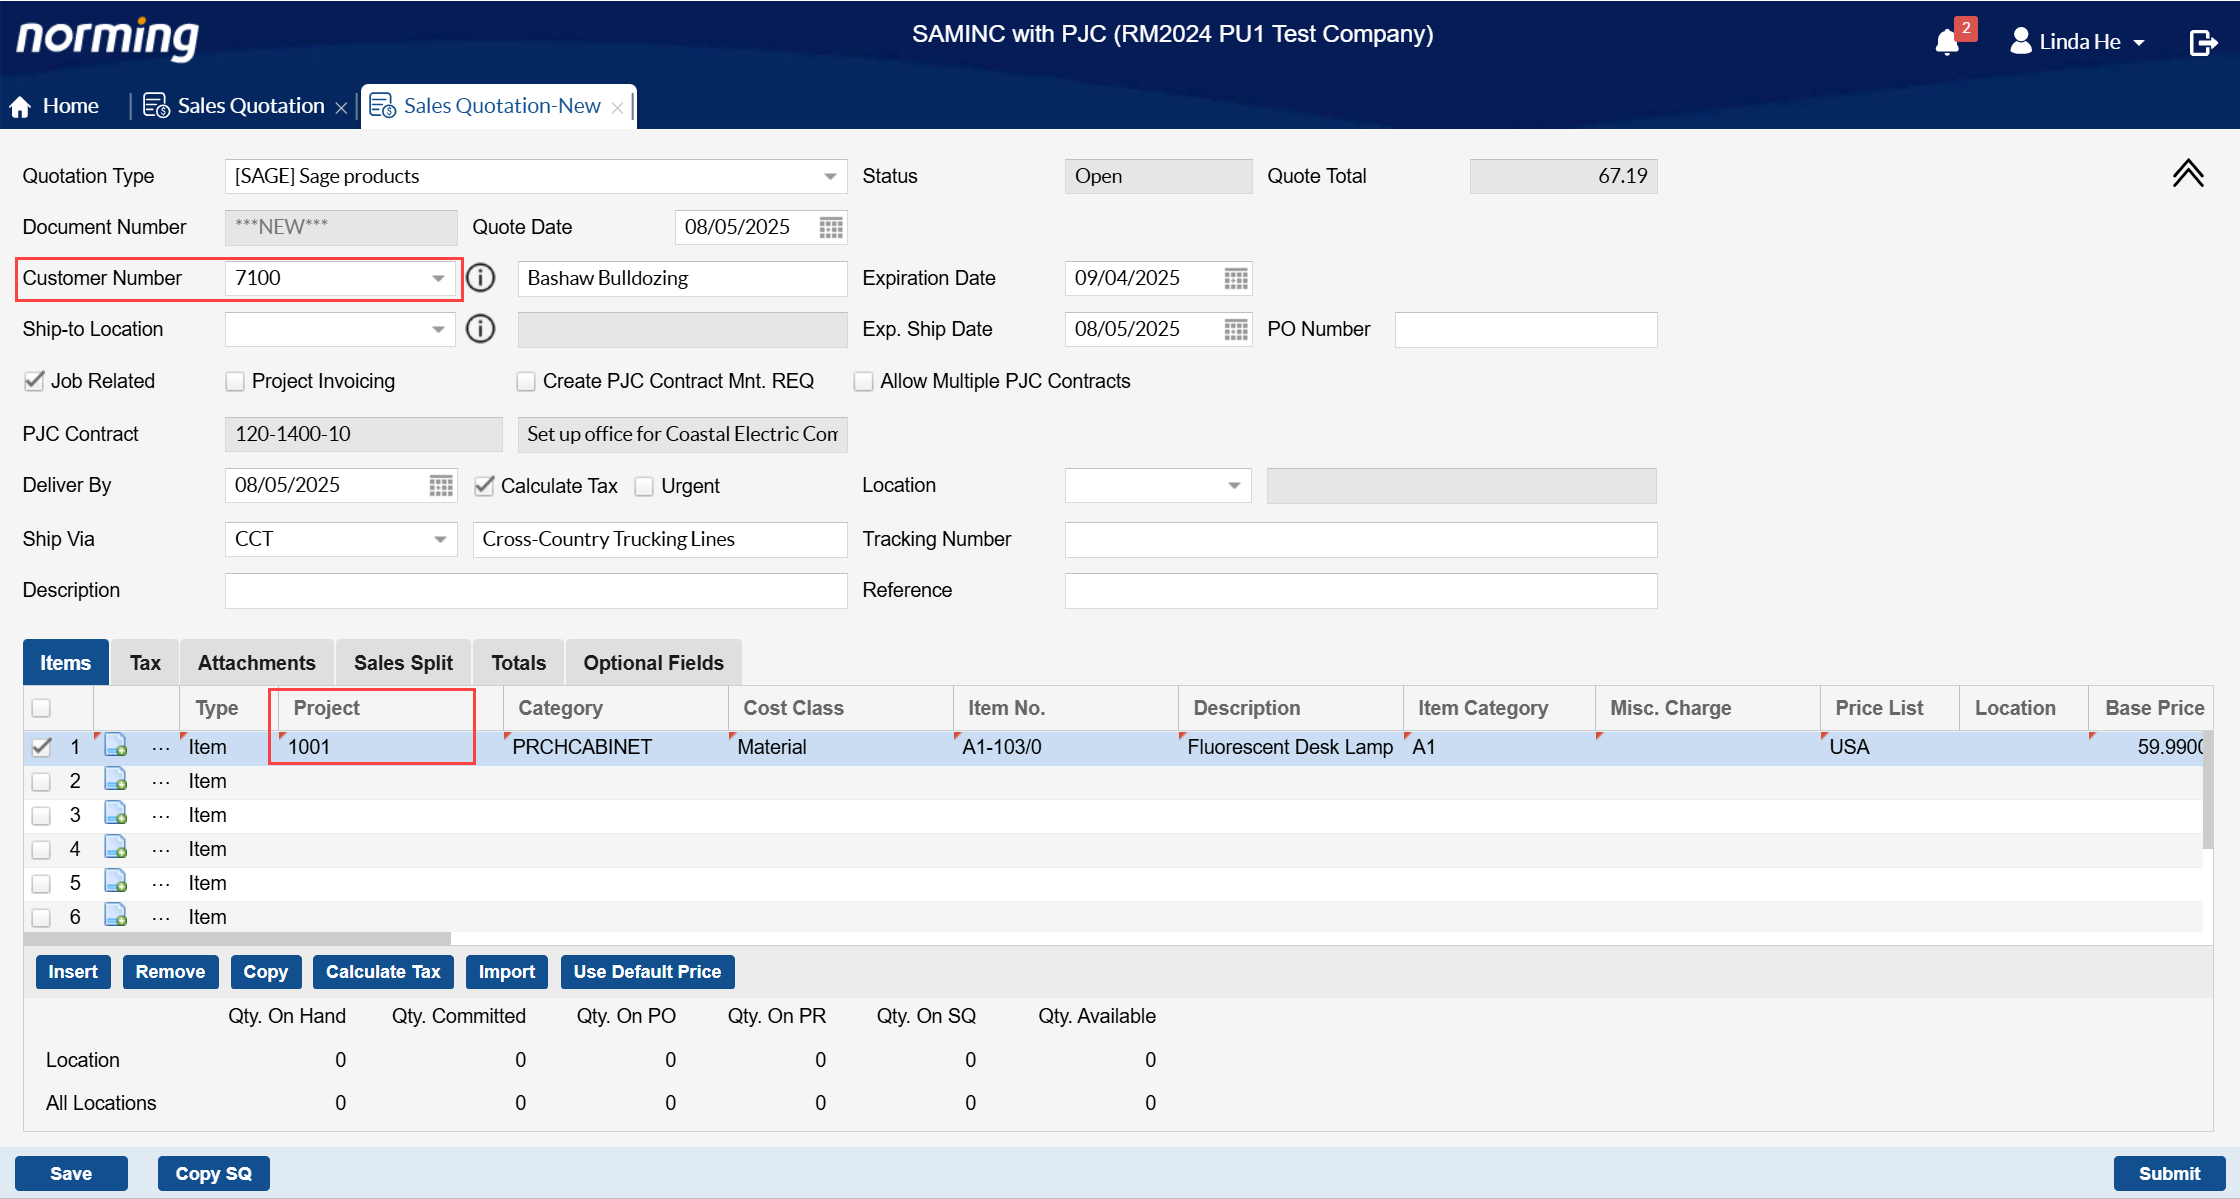Click the document icon in row 4
2240x1199 pixels.
pyautogui.click(x=116, y=848)
